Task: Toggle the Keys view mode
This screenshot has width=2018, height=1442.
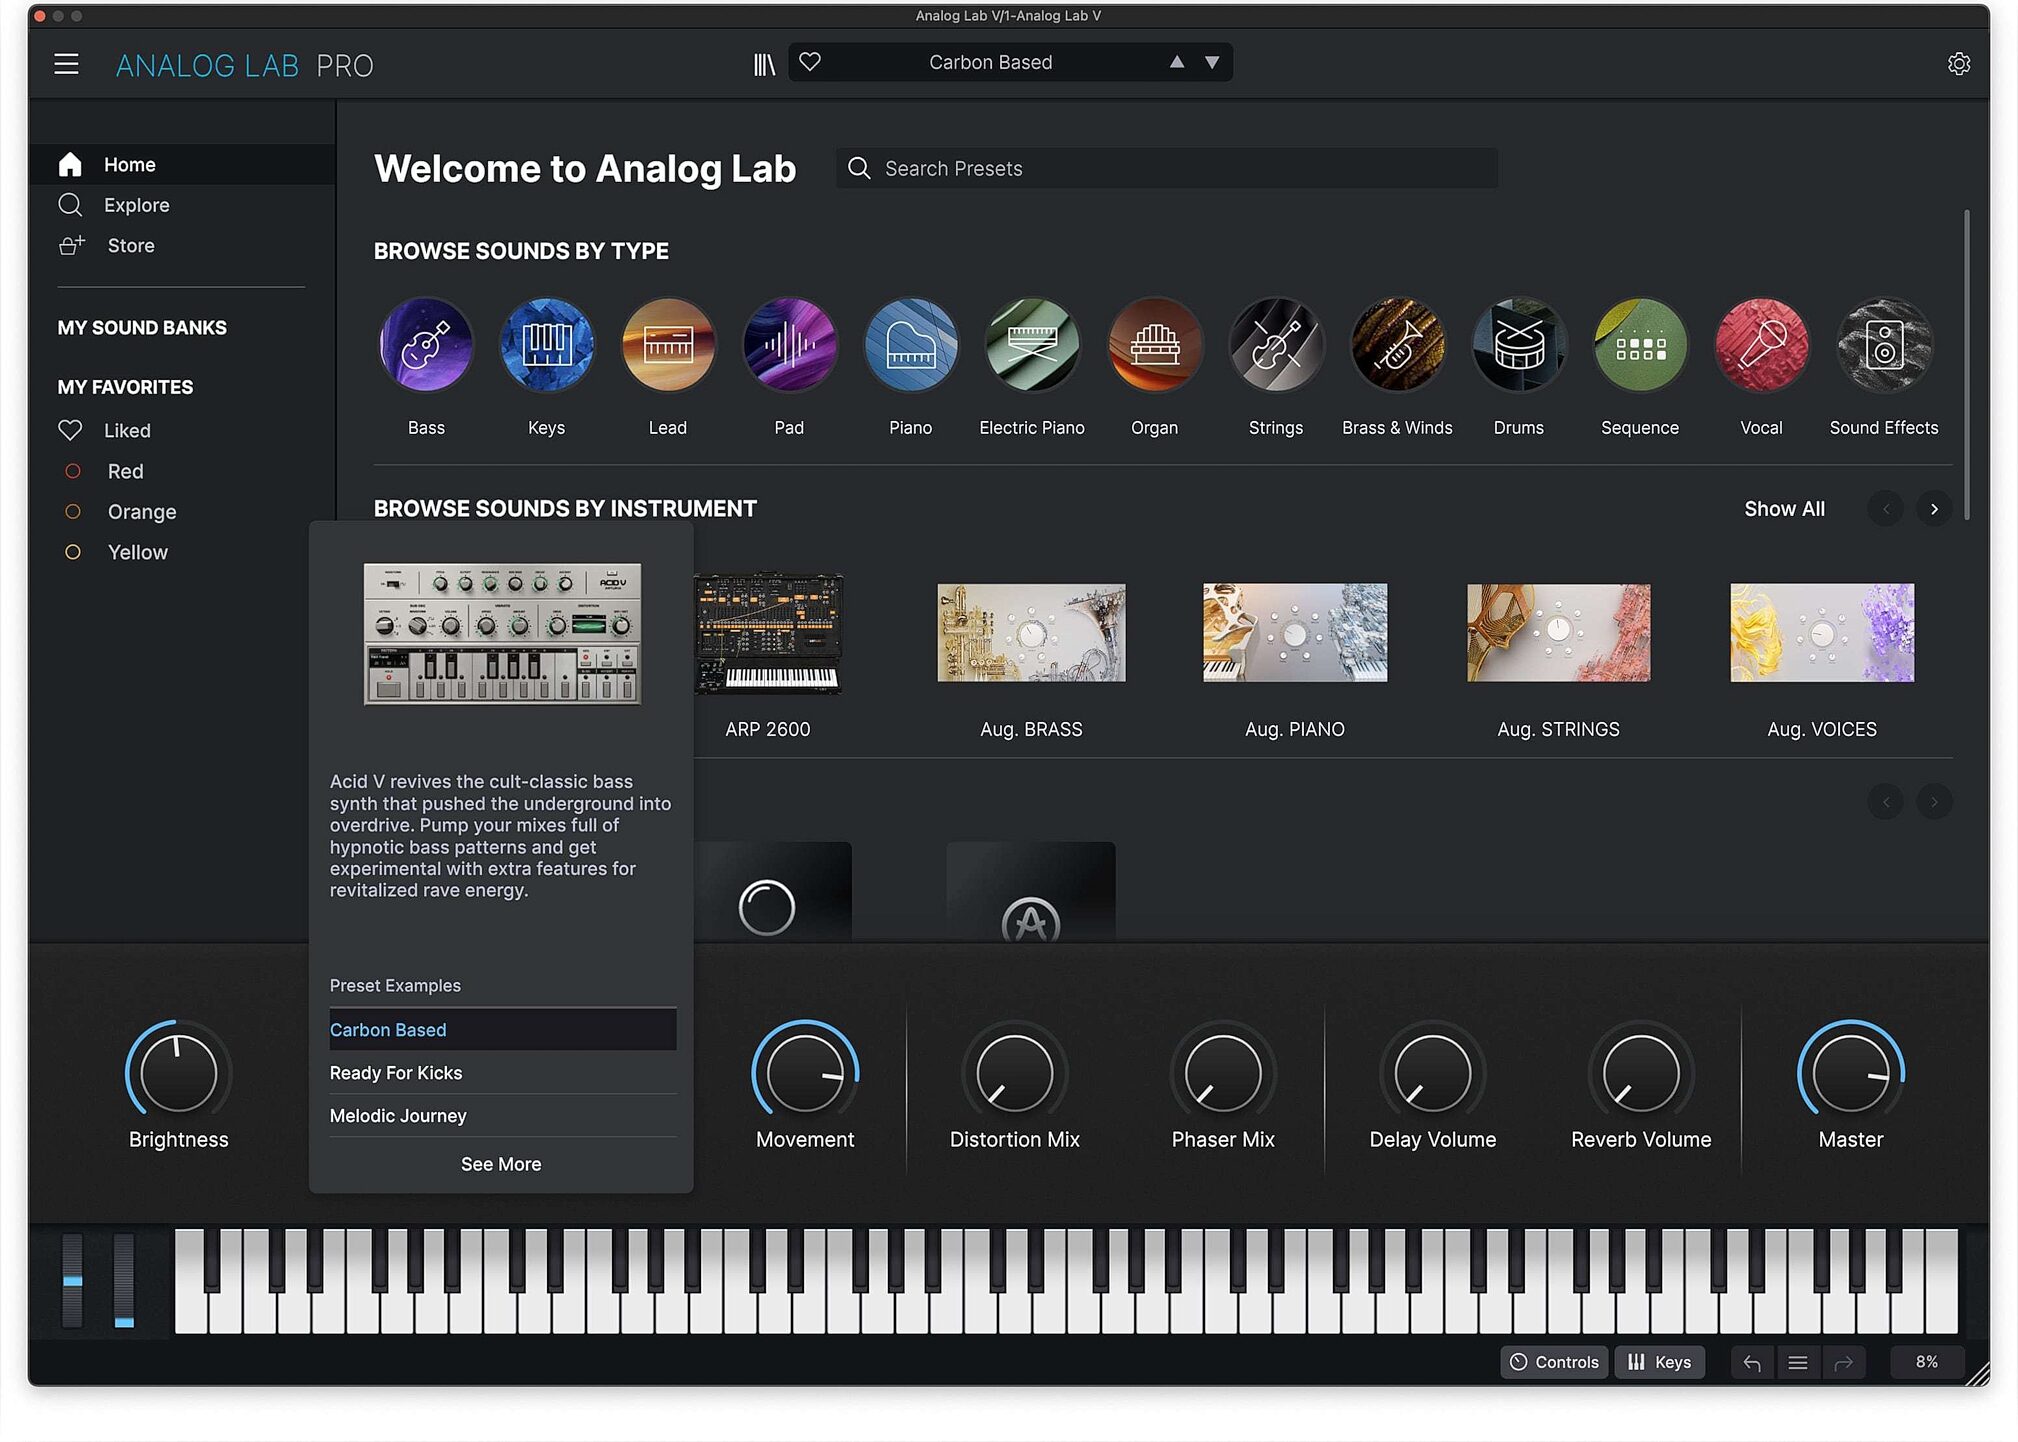Action: pos(1660,1361)
